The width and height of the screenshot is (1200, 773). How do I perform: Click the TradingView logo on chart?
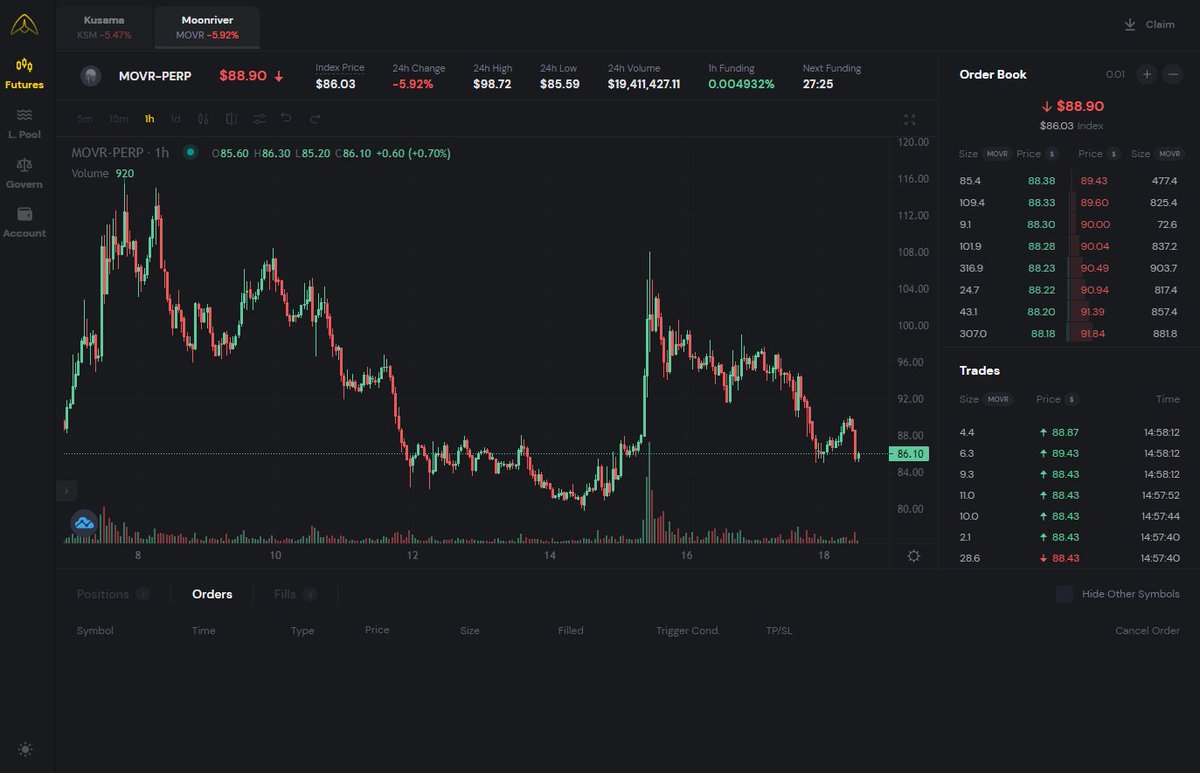coord(83,522)
